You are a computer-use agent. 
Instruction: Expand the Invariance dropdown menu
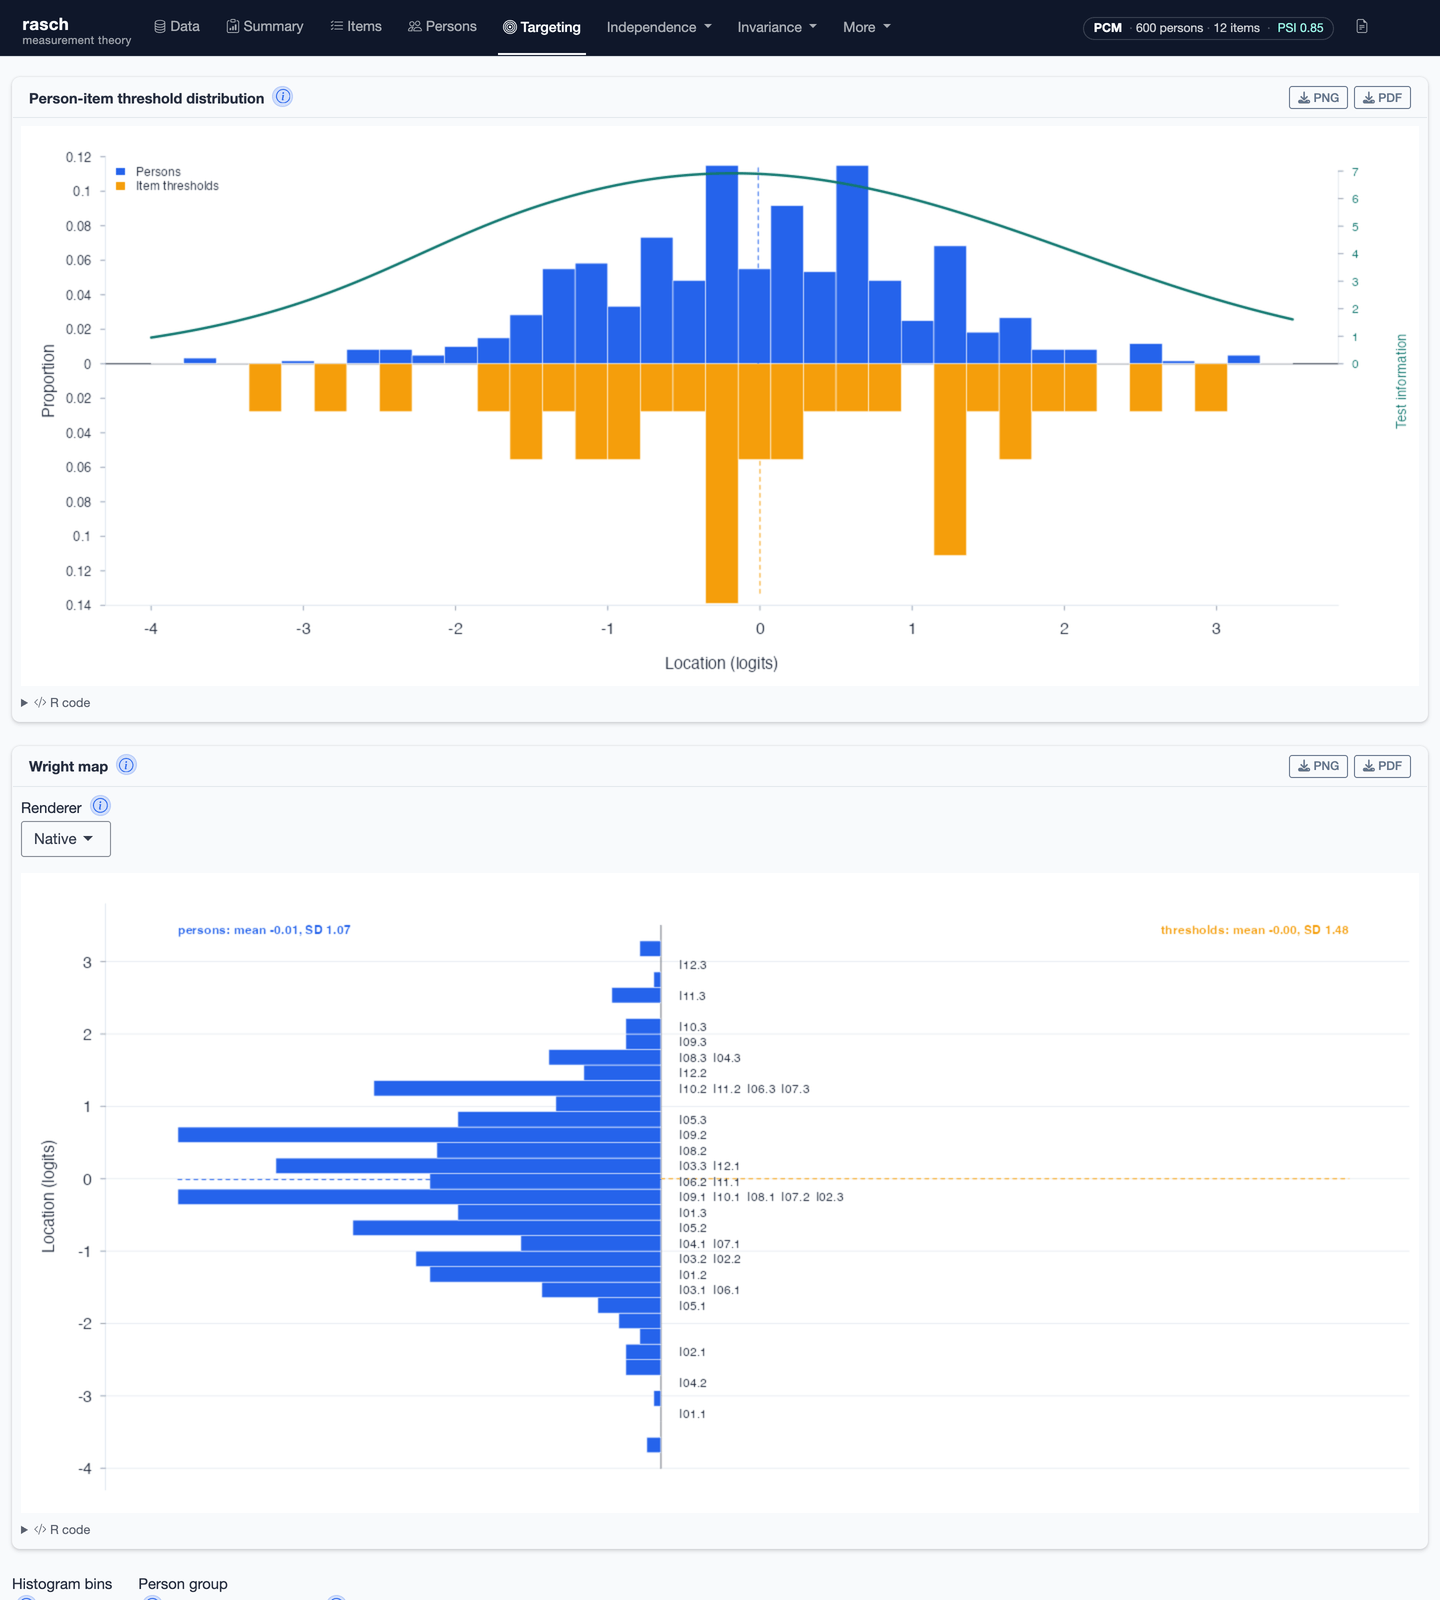click(777, 28)
